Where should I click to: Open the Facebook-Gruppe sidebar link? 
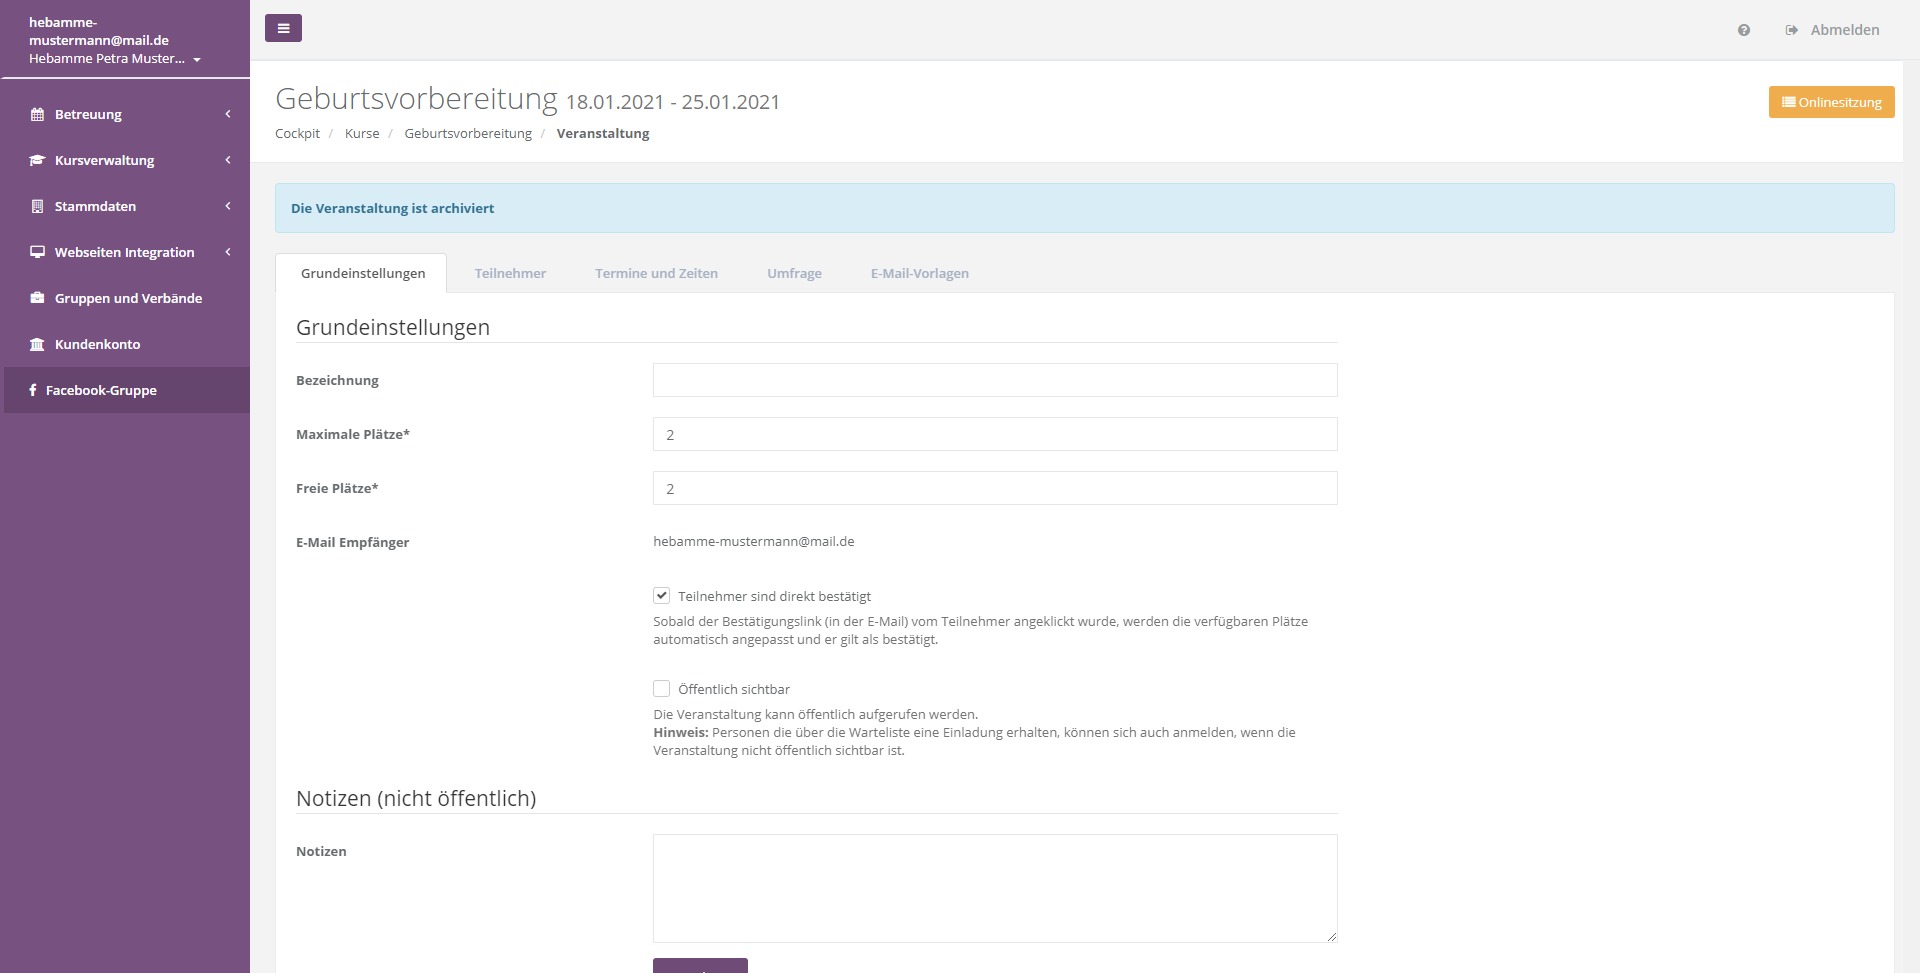coord(101,390)
